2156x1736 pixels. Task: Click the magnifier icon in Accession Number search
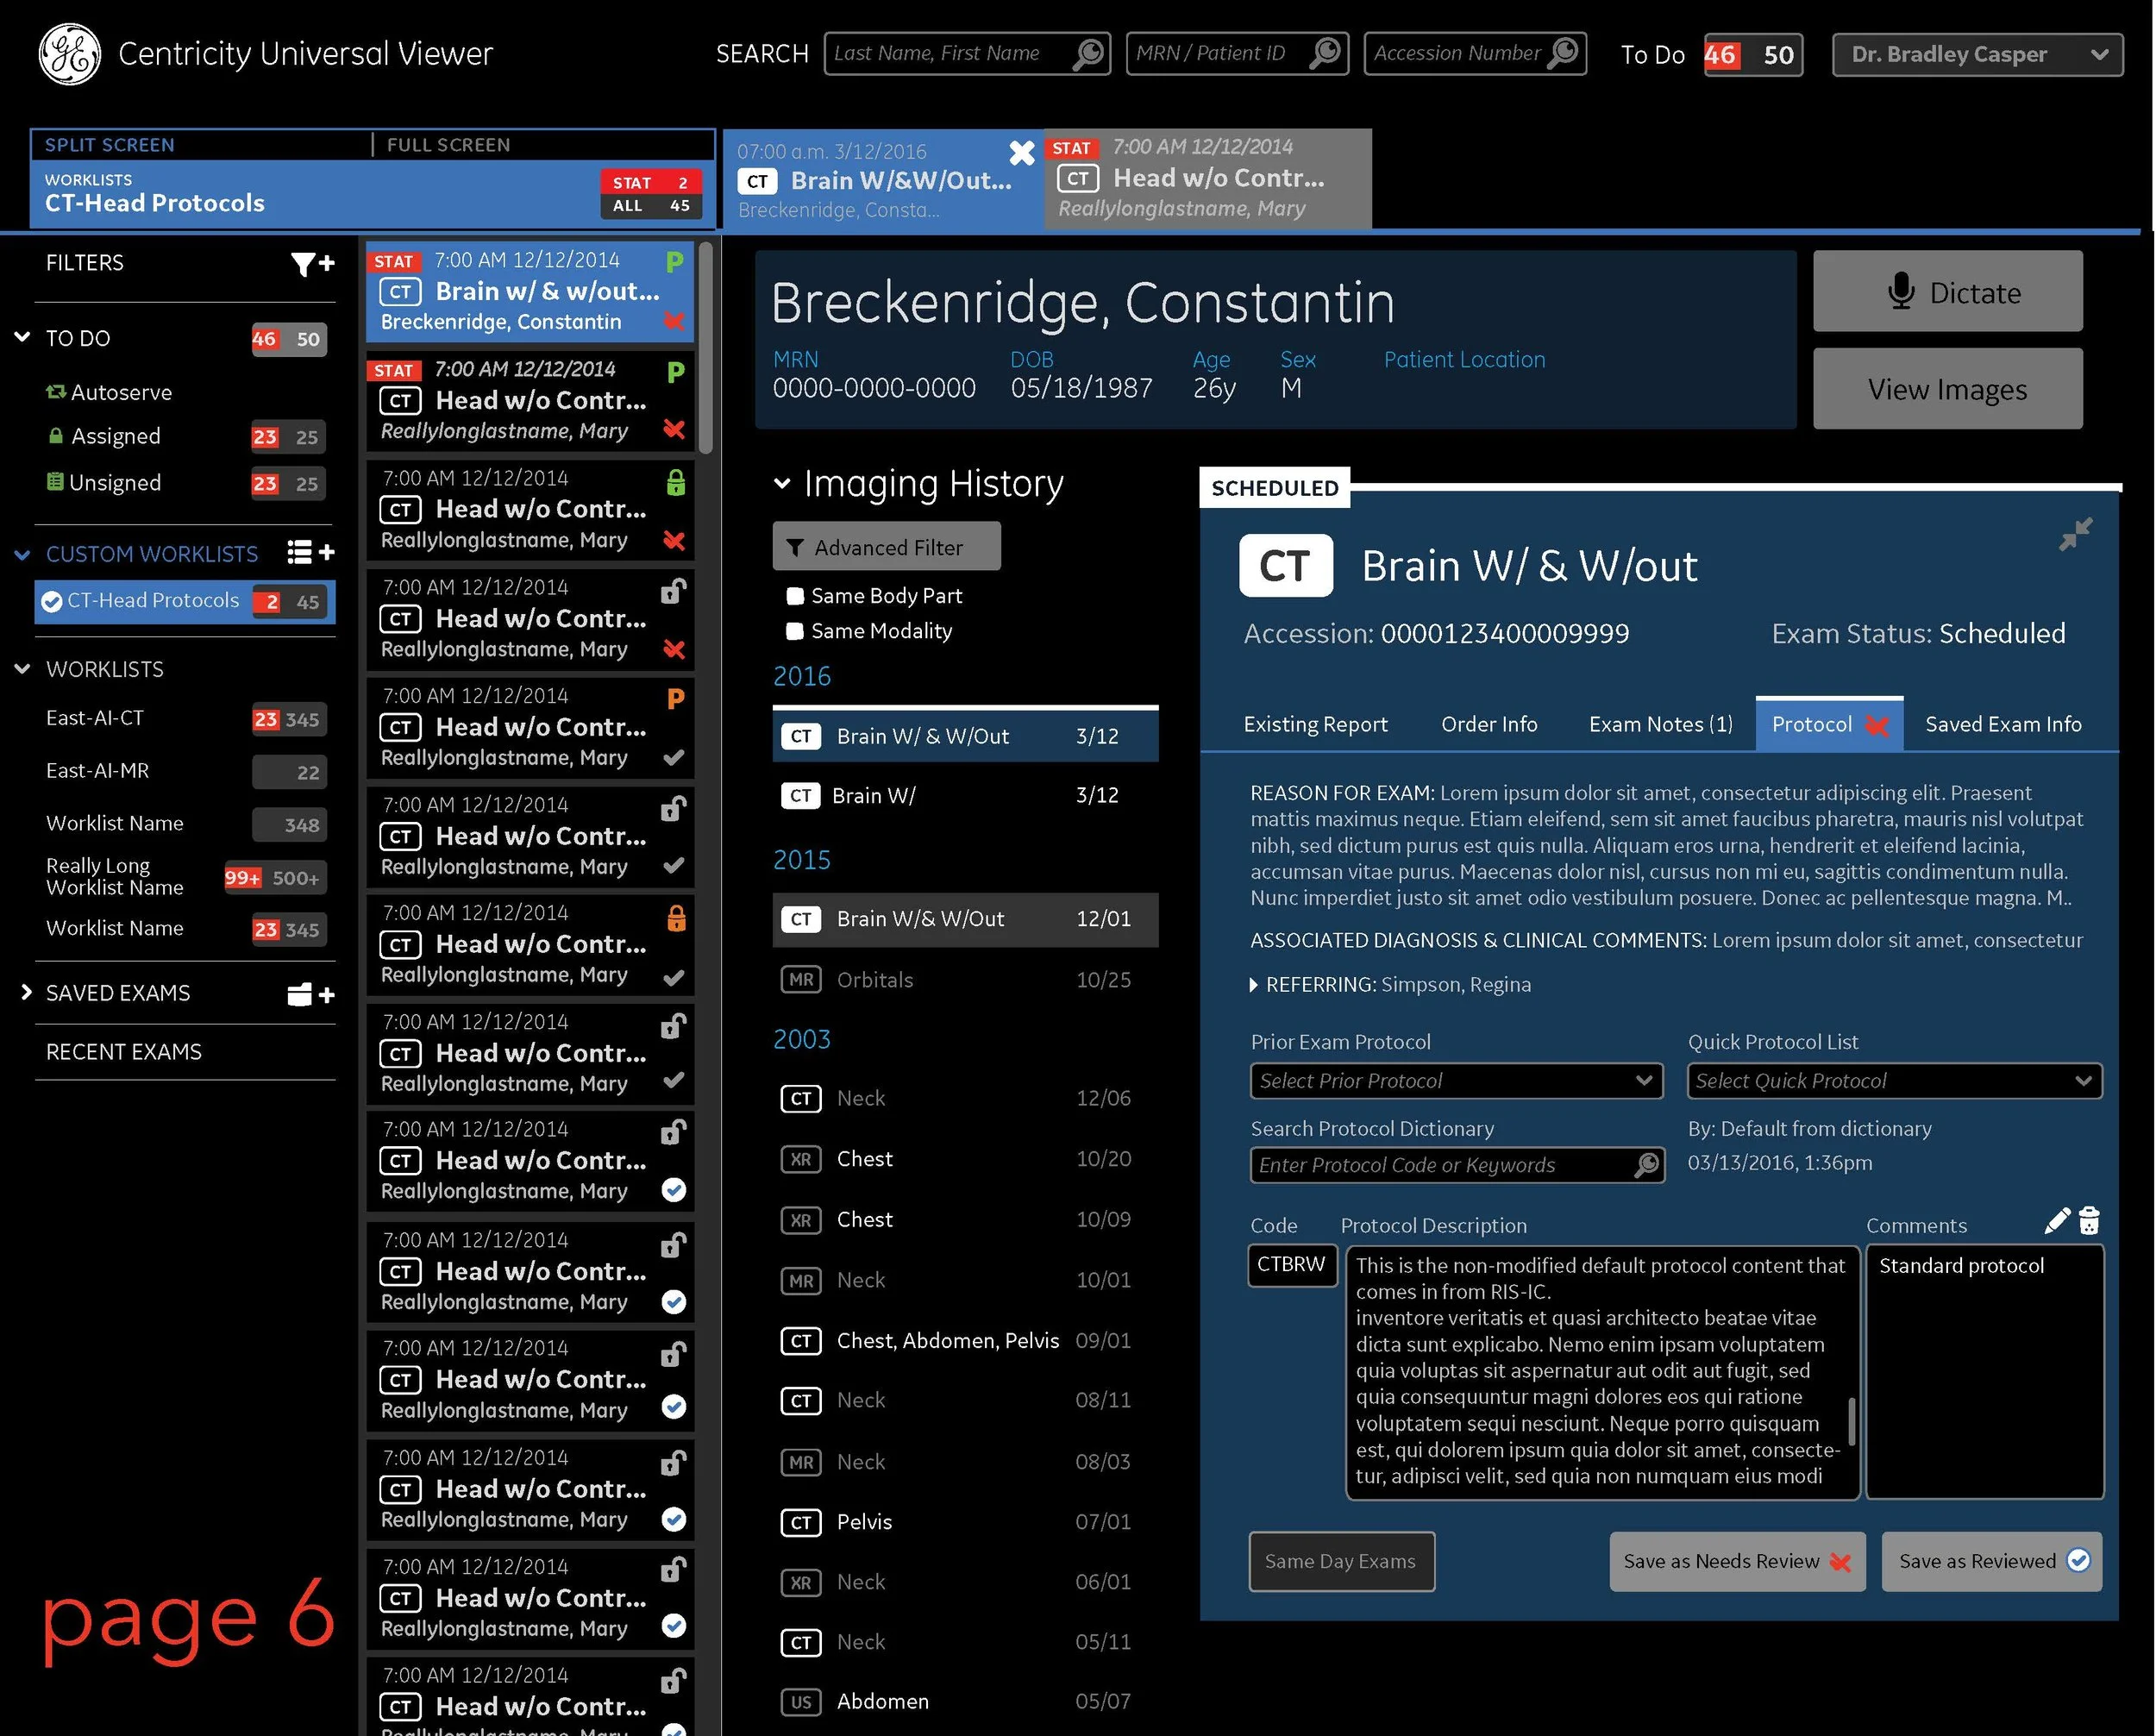1562,52
